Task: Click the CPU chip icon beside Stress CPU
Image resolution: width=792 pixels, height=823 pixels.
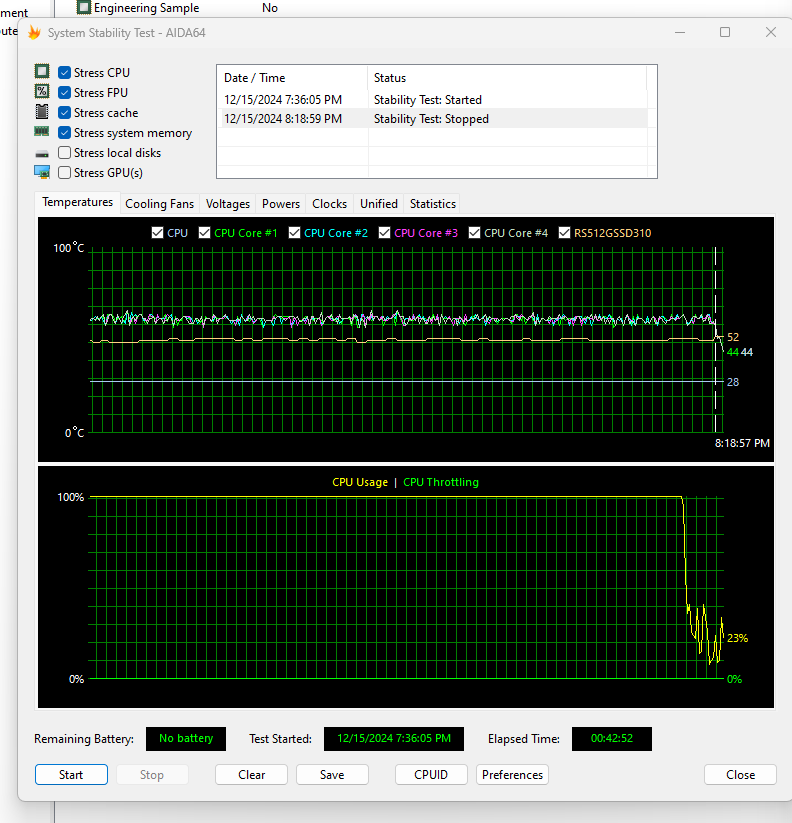Action: click(x=42, y=71)
